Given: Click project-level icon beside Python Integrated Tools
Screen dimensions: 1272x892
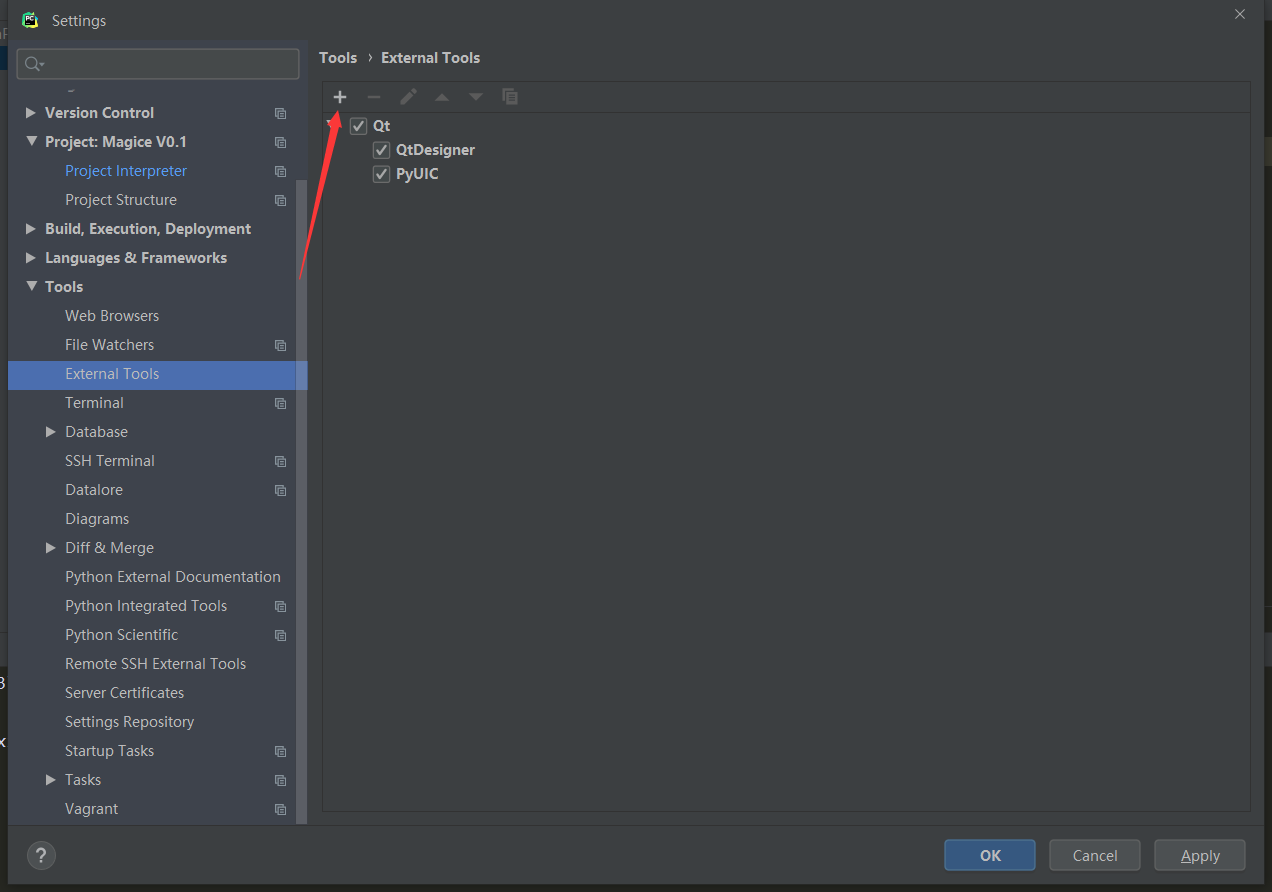Looking at the screenshot, I should pos(280,606).
